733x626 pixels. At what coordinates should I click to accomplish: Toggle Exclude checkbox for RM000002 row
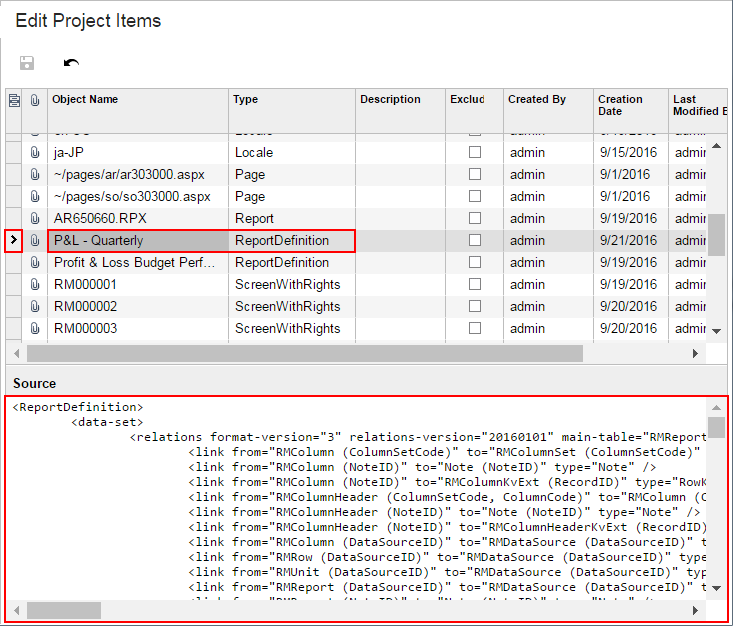tap(475, 306)
